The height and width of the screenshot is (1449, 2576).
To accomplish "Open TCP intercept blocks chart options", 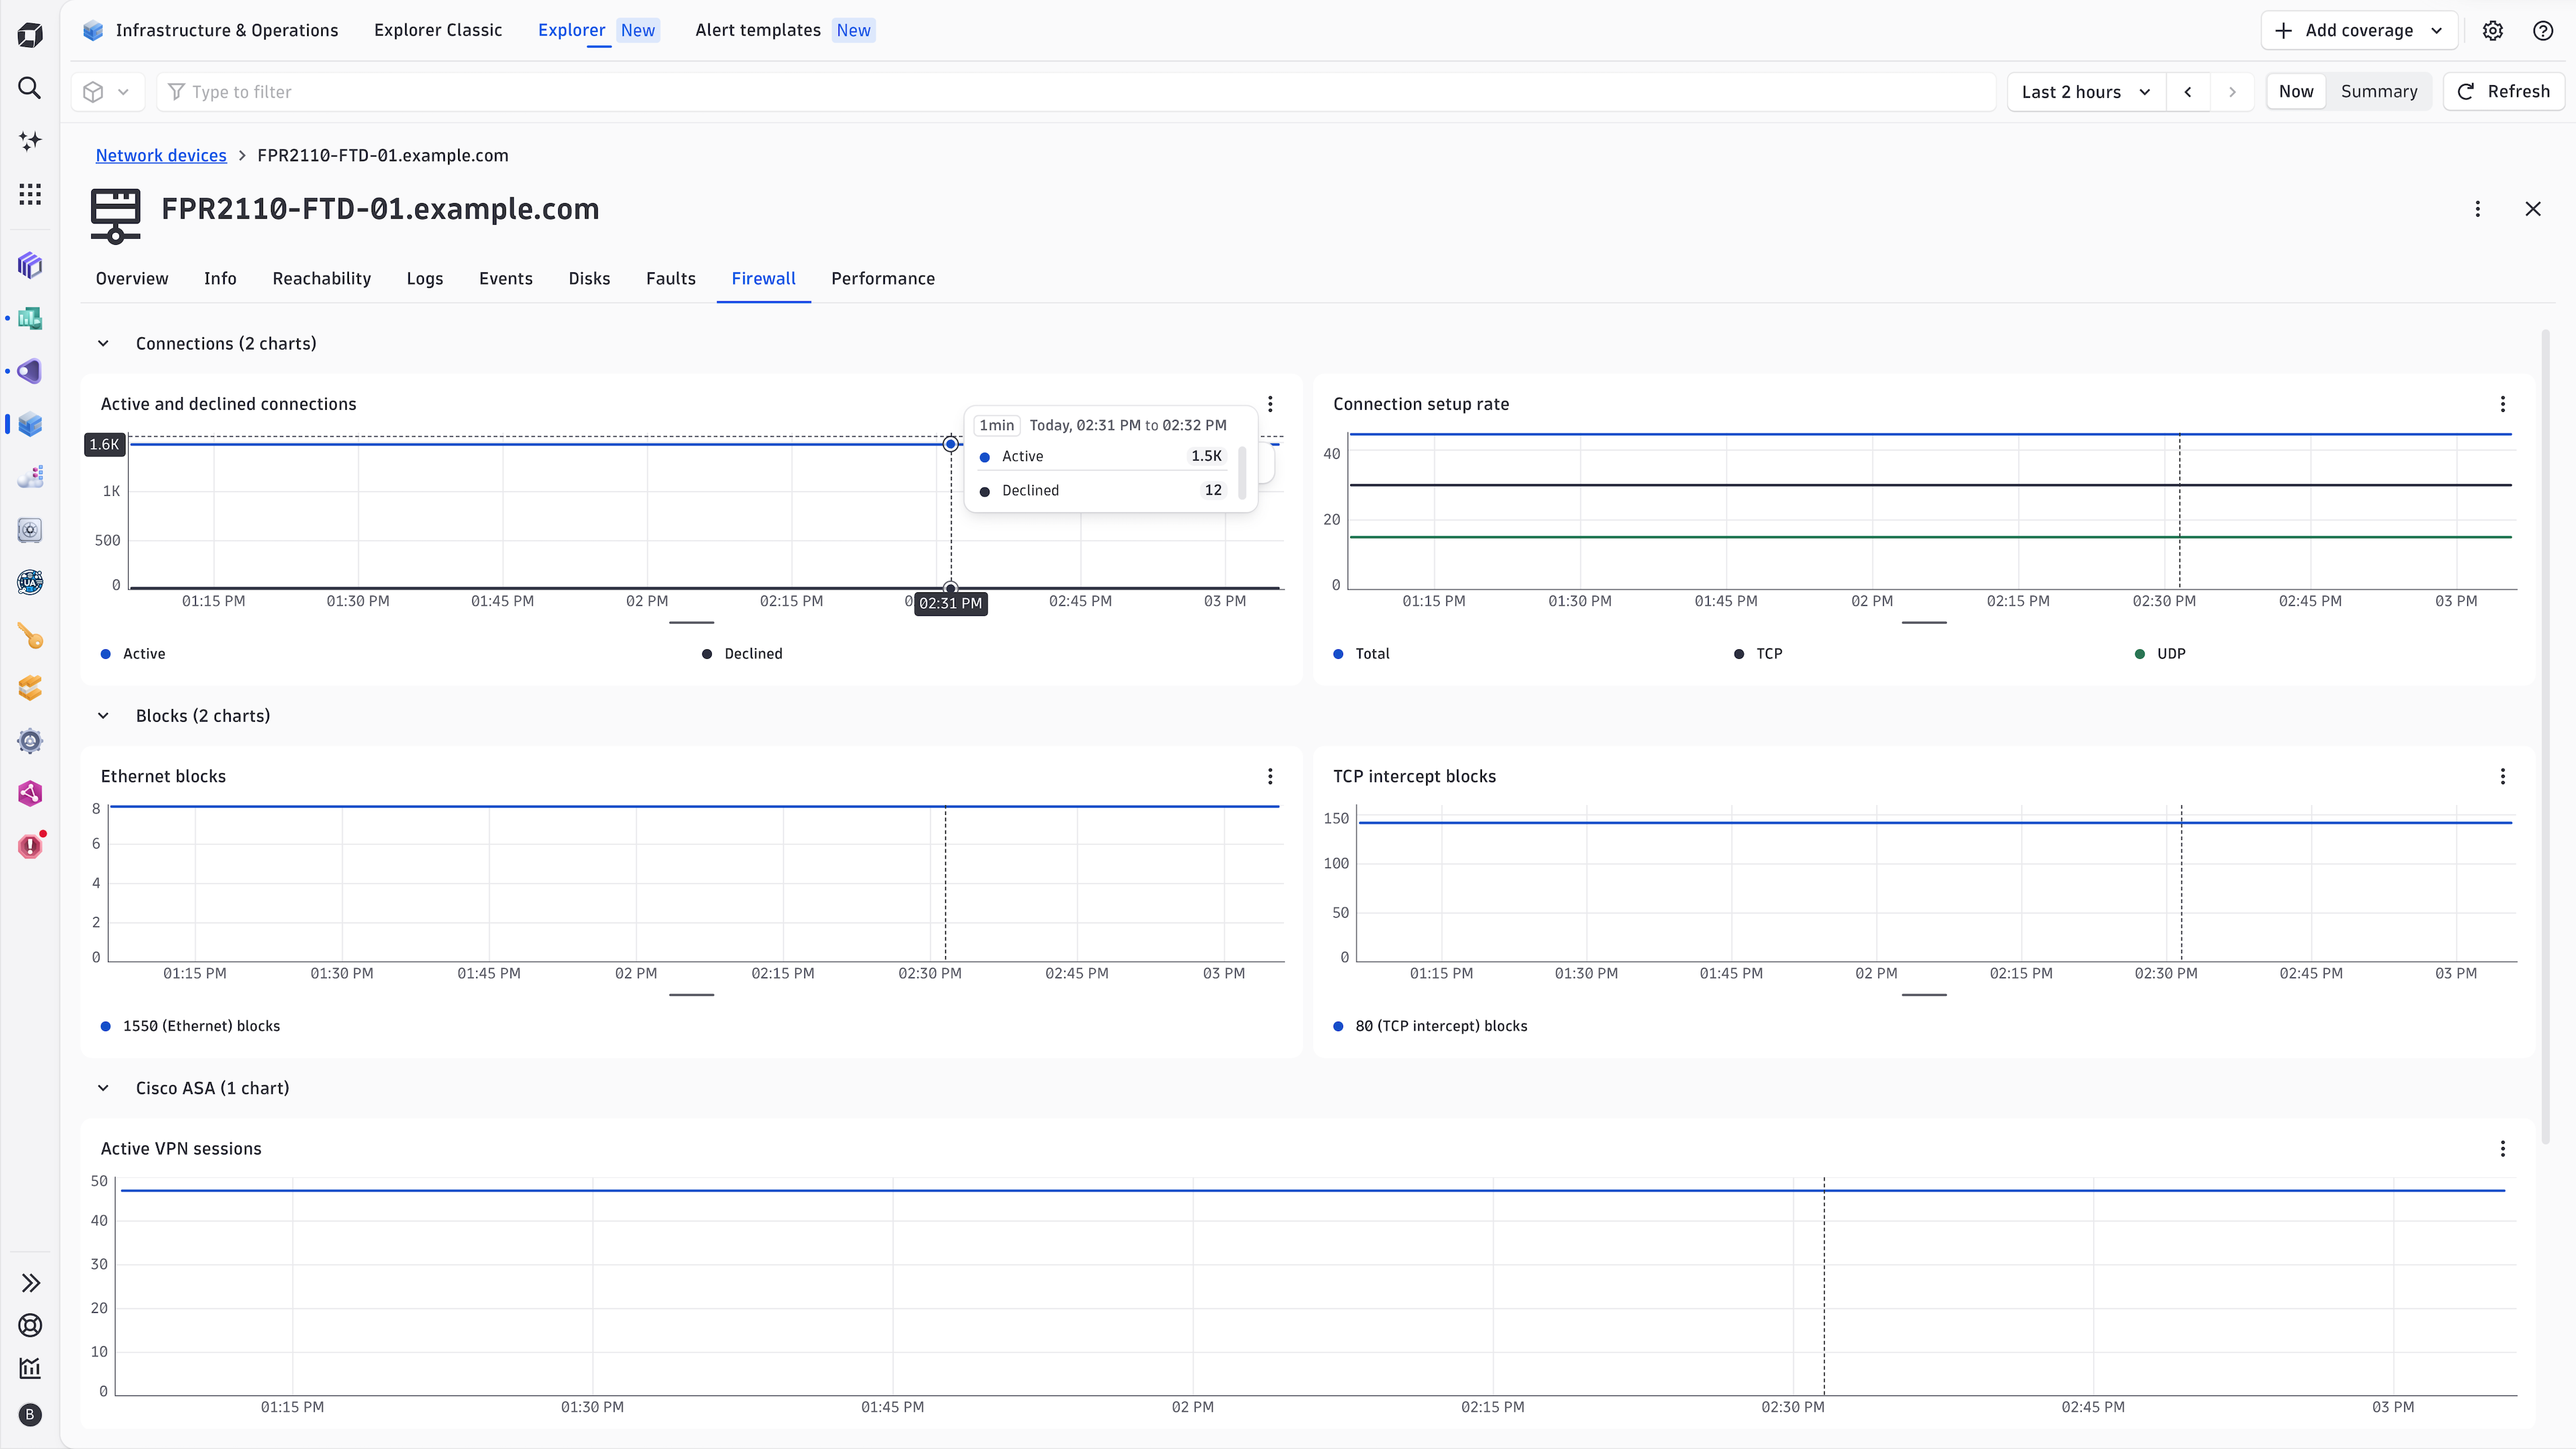I will tap(2503, 776).
